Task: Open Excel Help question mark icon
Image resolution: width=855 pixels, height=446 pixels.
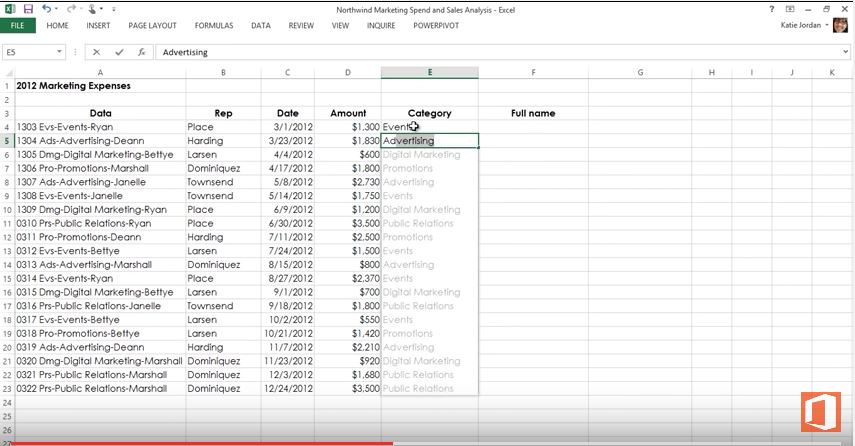Action: pos(774,8)
